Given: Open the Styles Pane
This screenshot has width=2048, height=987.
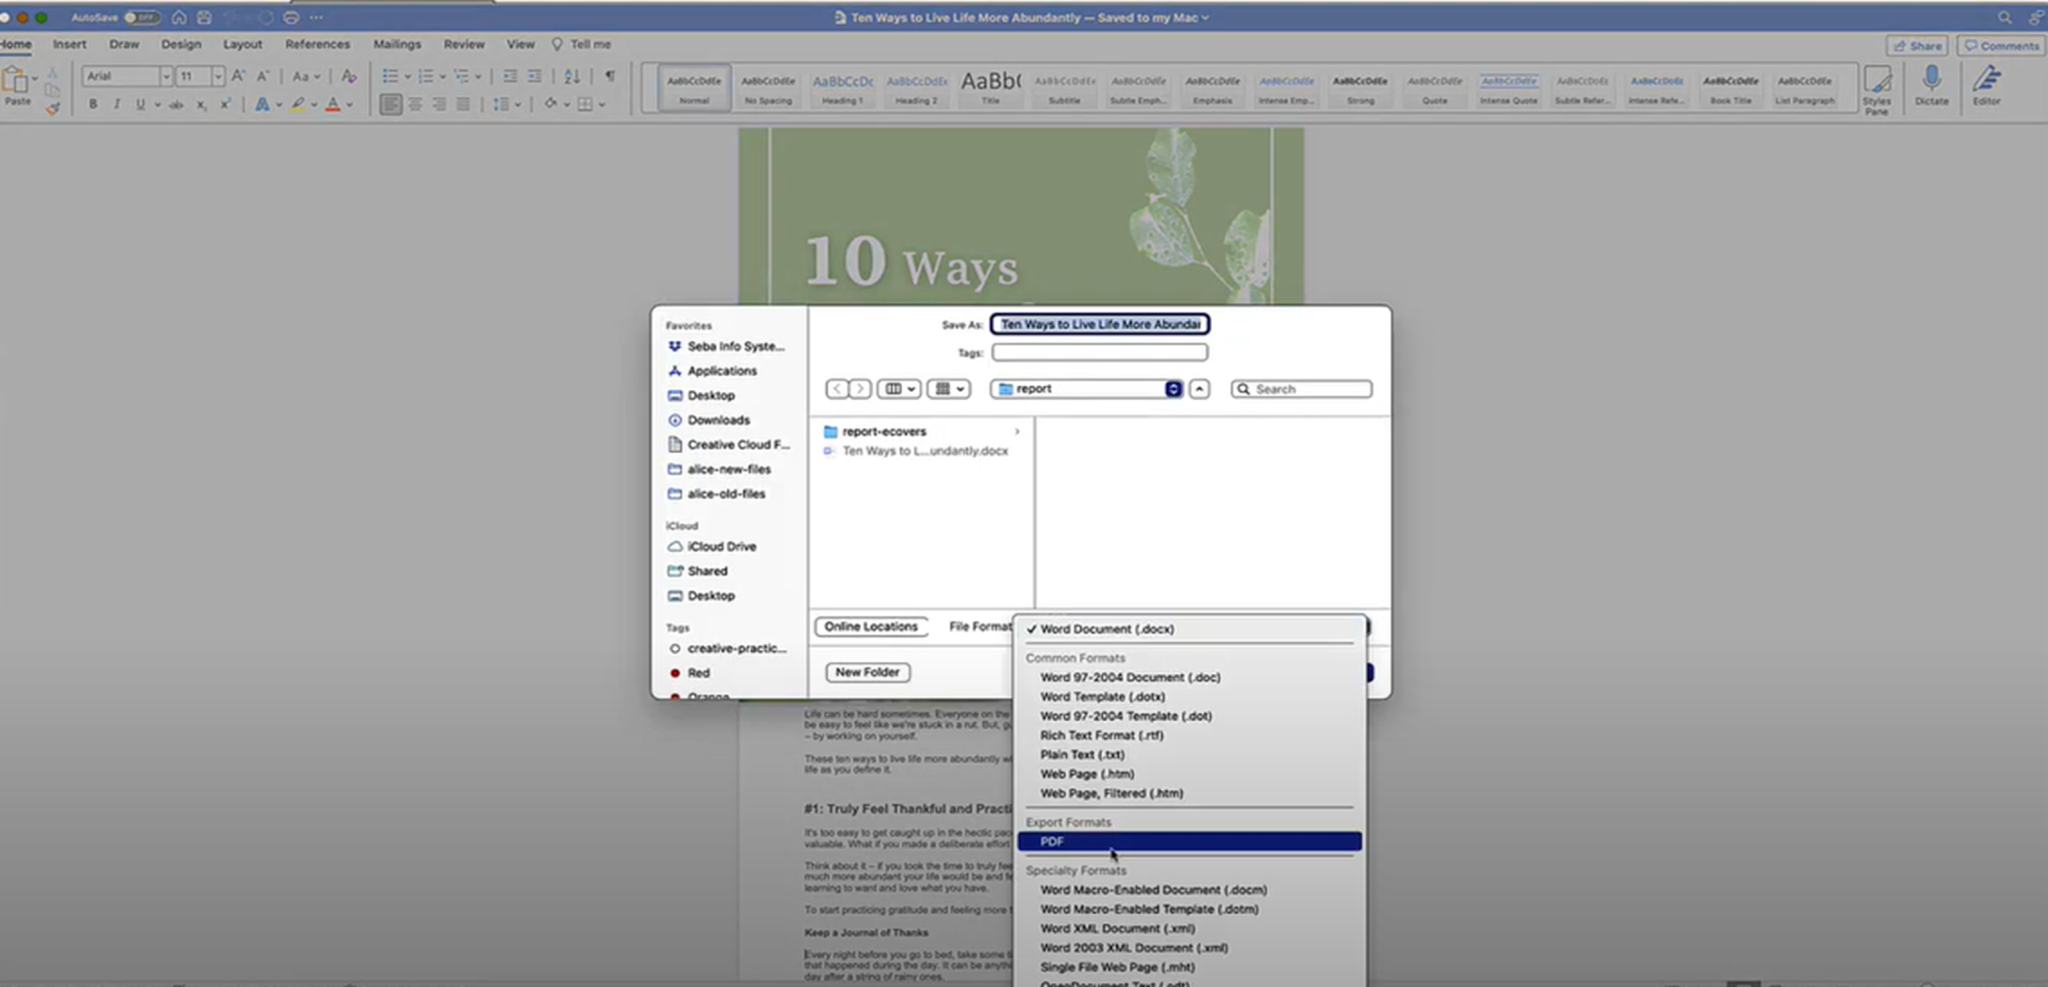Looking at the screenshot, I should pos(1877,90).
